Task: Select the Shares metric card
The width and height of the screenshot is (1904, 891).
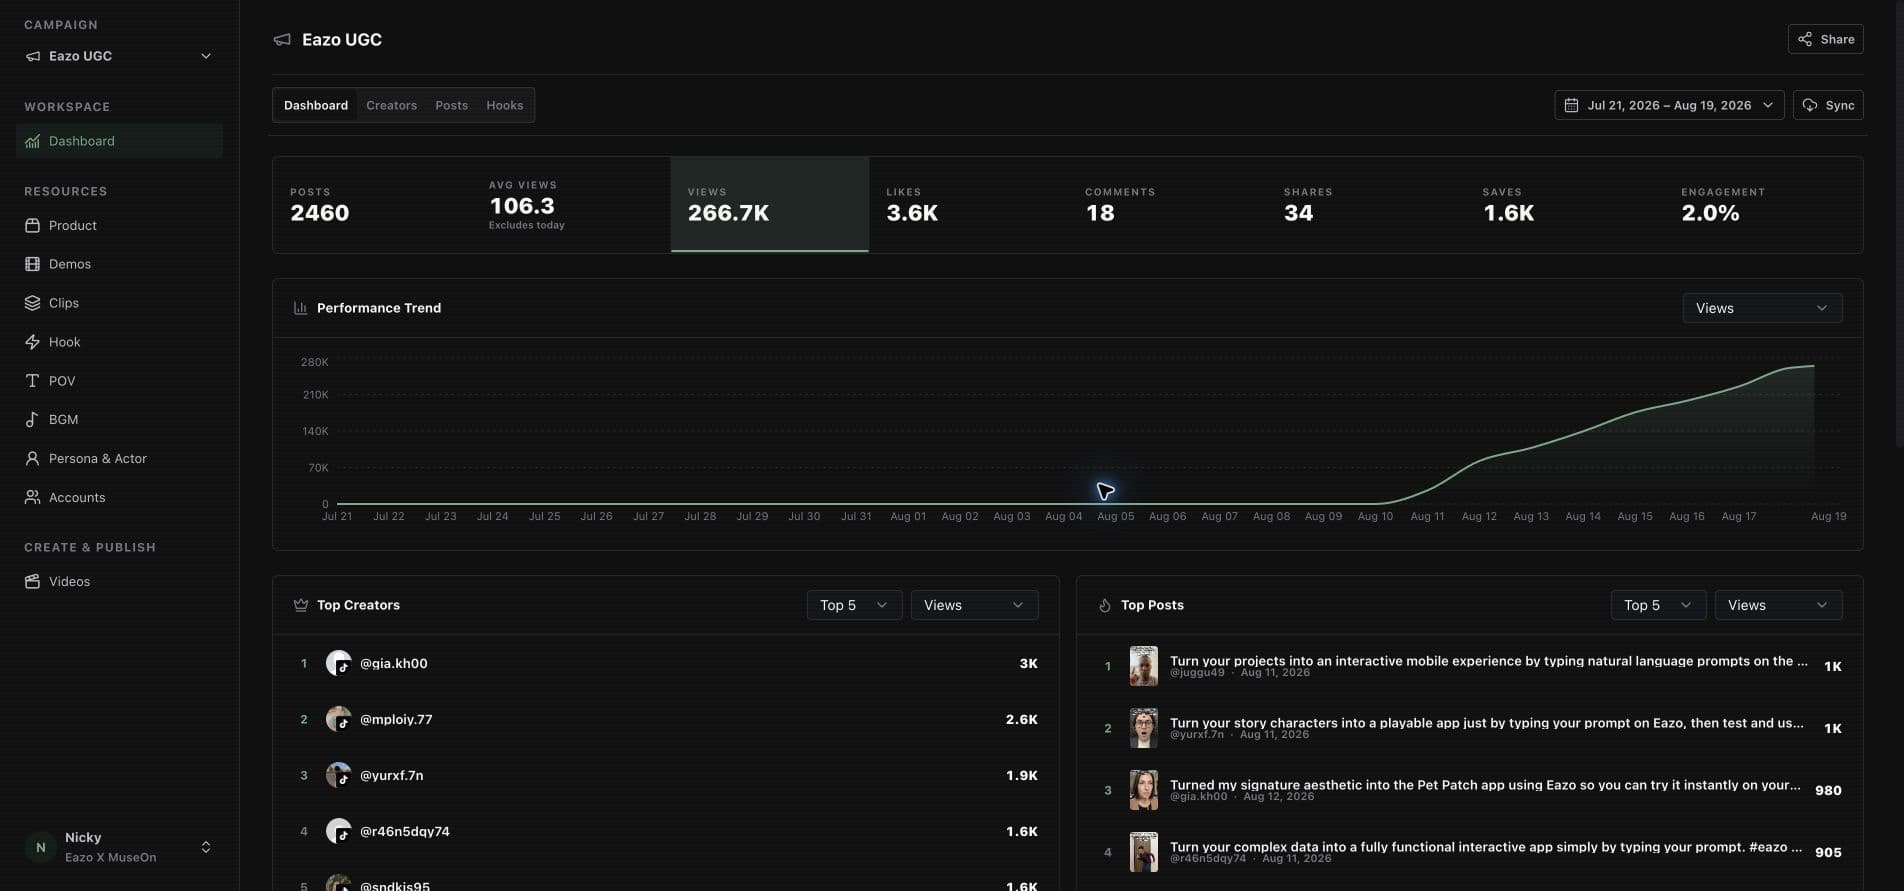Action: [x=1366, y=204]
